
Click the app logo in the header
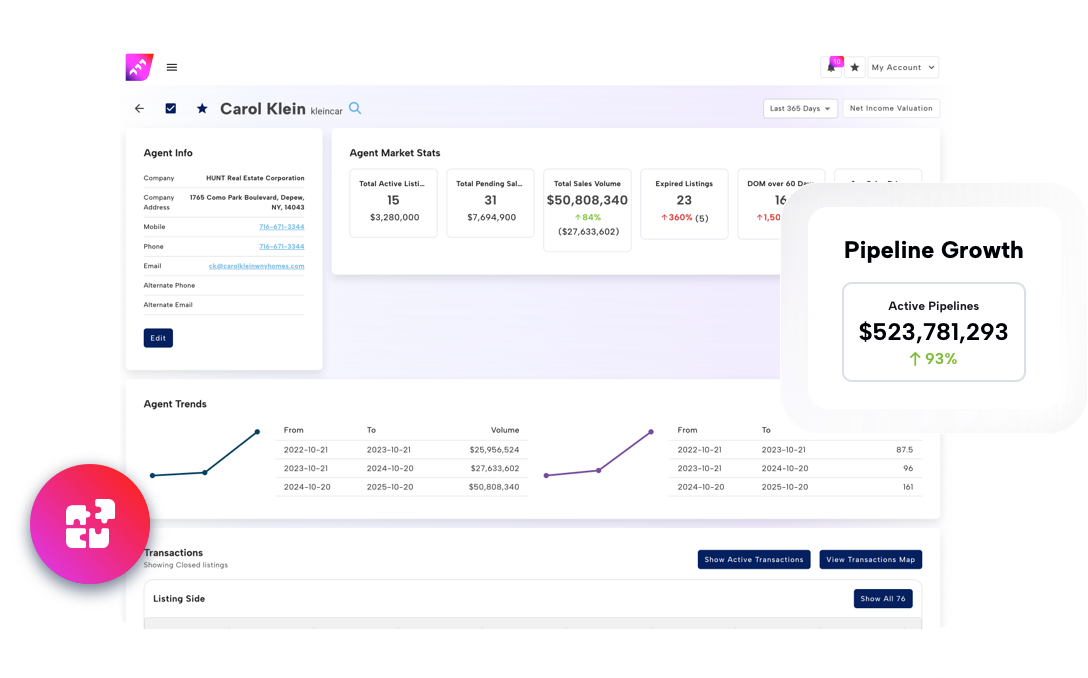(138, 67)
